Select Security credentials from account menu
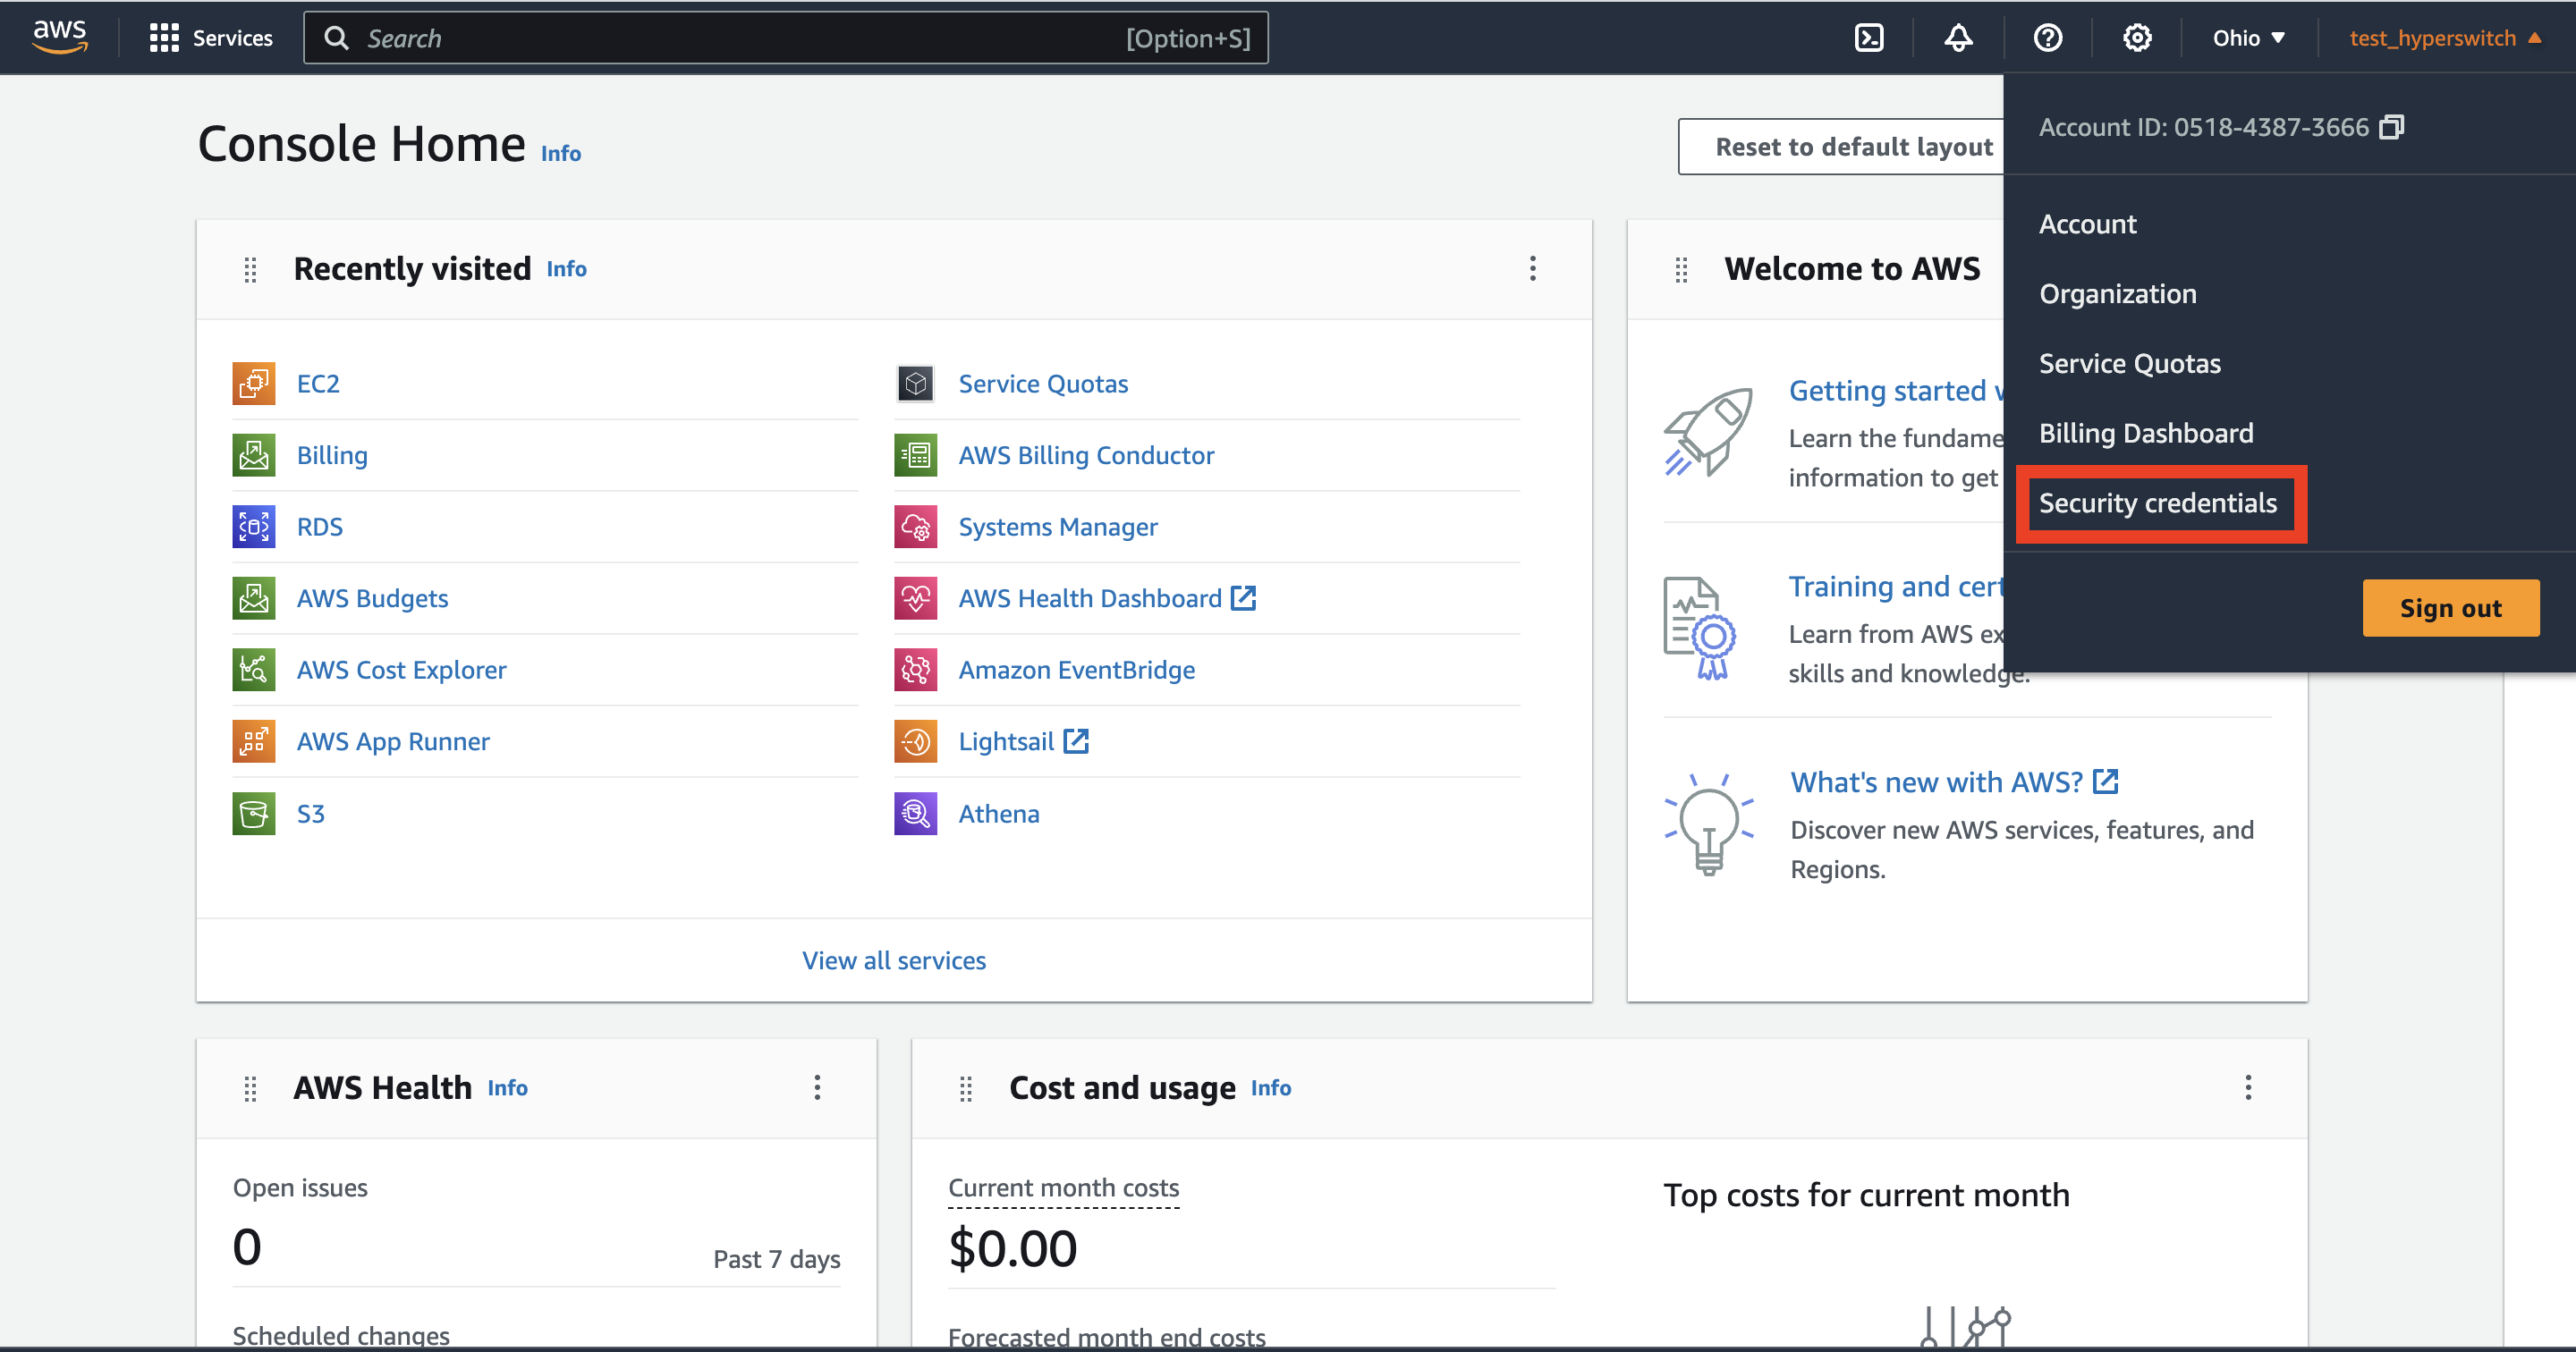Image resolution: width=2576 pixels, height=1352 pixels. point(2157,503)
